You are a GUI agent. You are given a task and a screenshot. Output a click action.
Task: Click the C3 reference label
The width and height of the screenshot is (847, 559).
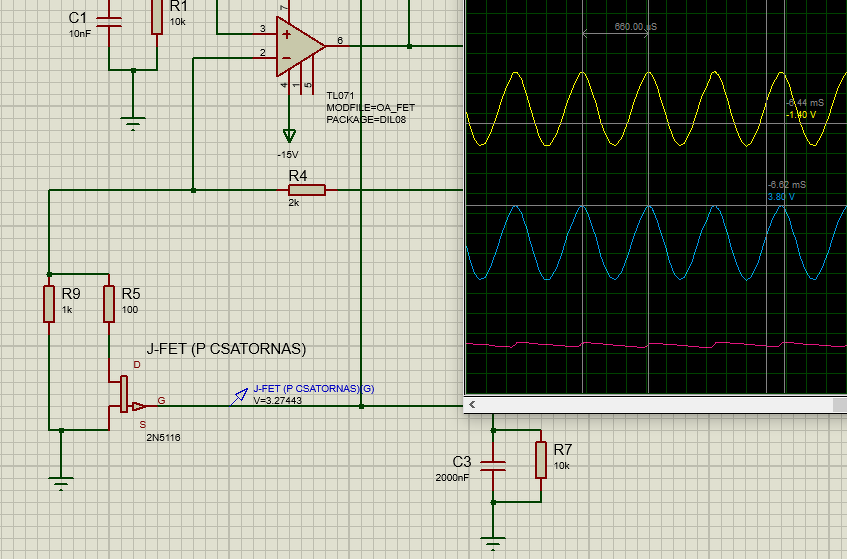pyautogui.click(x=462, y=462)
